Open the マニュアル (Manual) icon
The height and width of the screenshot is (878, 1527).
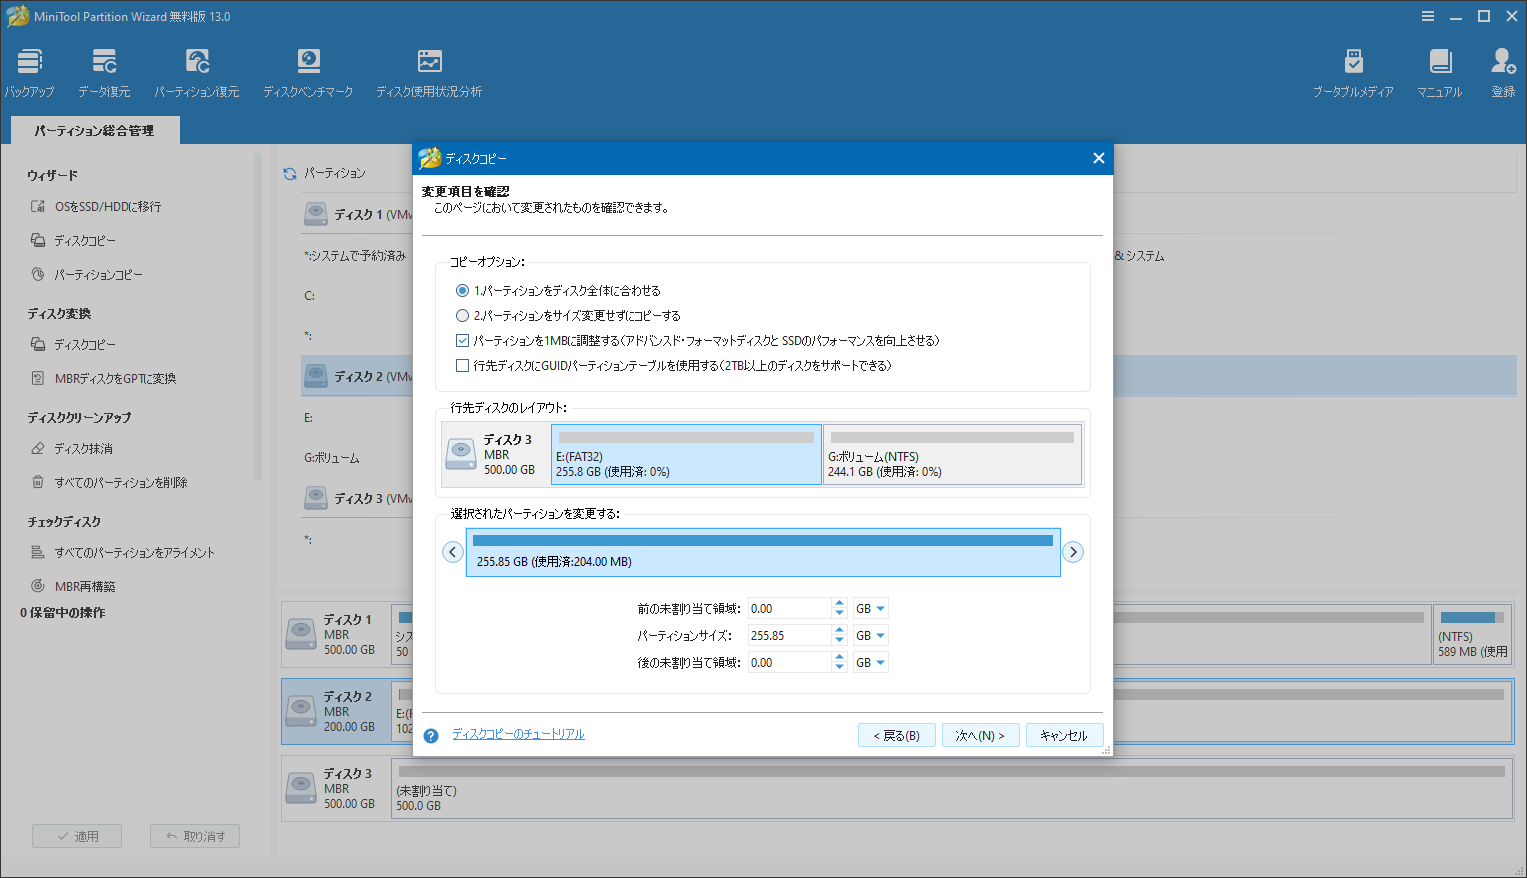(x=1440, y=70)
